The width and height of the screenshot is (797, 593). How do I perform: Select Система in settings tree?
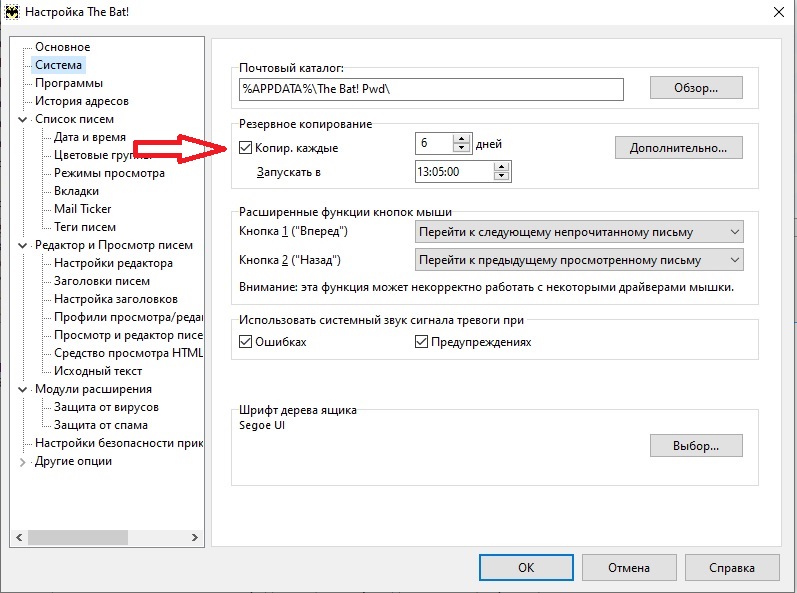click(58, 65)
